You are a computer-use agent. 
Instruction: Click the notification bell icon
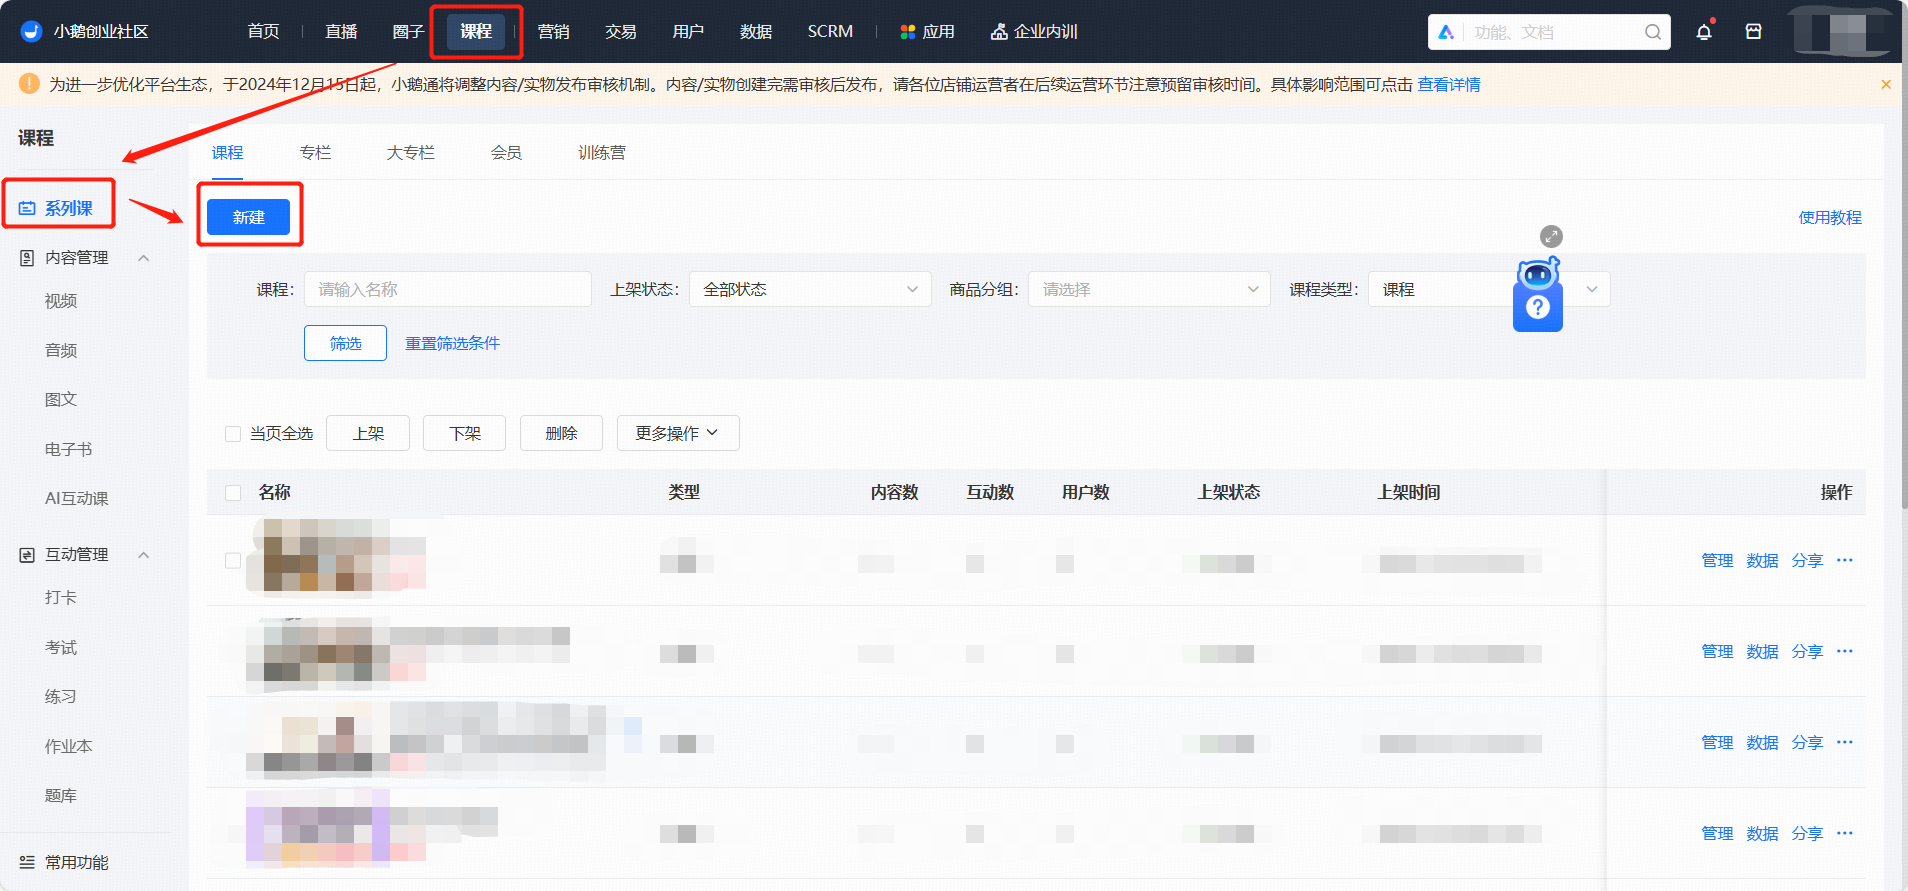1704,32
